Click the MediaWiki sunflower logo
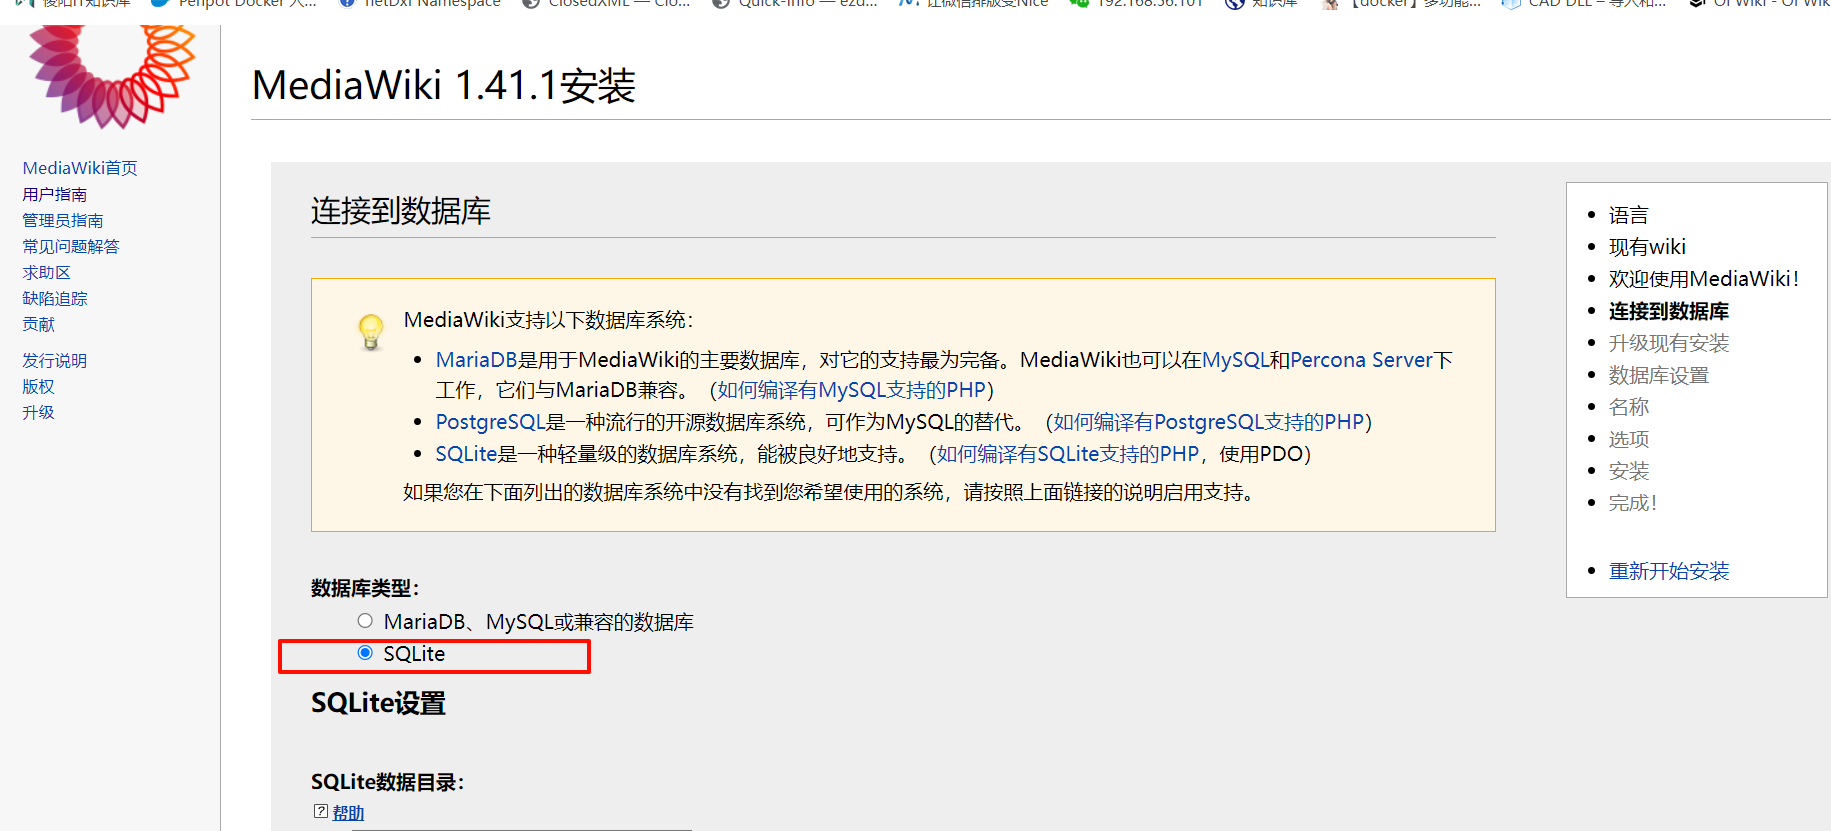Viewport: 1831px width, 831px height. click(112, 76)
